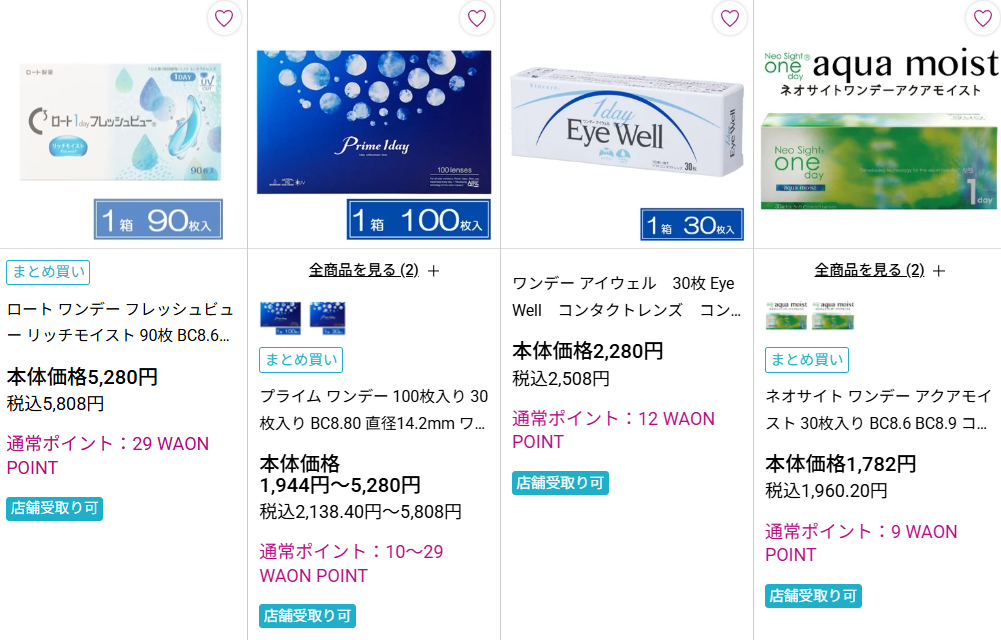Open Prime 1day 100 lenses product image

(374, 145)
